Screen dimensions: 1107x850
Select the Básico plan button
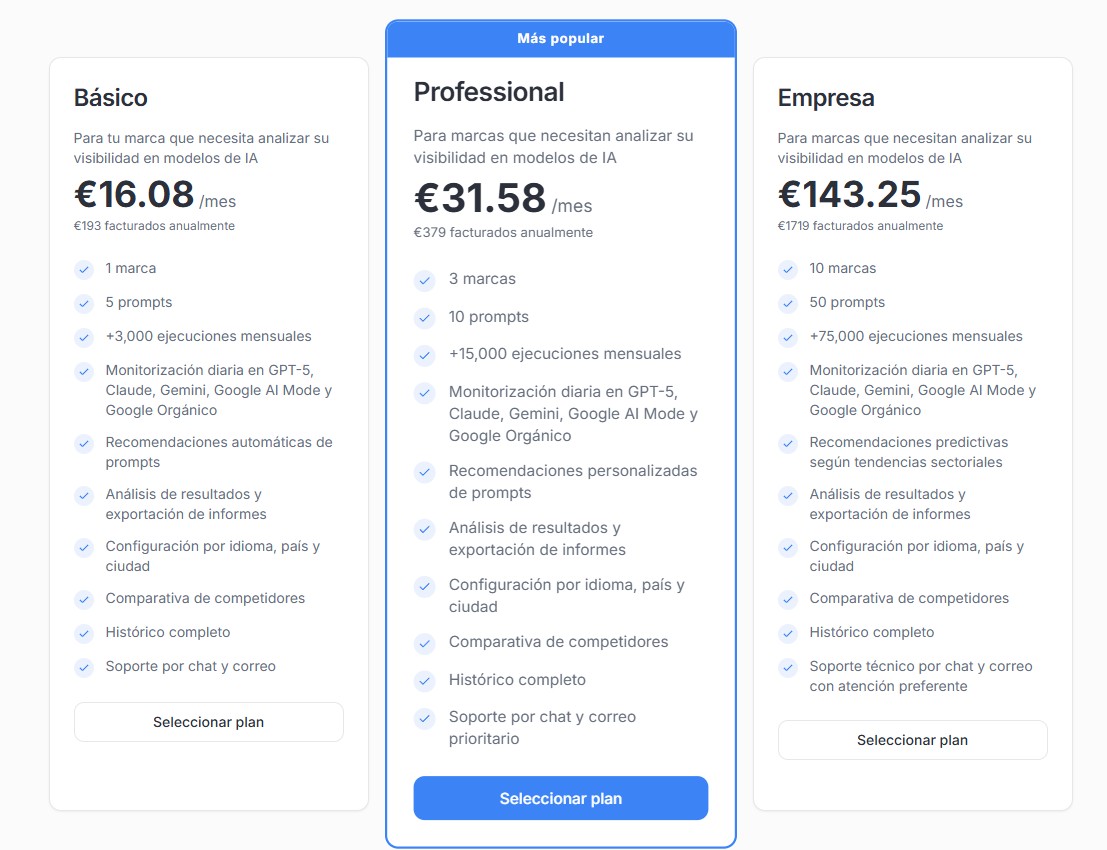pos(208,722)
